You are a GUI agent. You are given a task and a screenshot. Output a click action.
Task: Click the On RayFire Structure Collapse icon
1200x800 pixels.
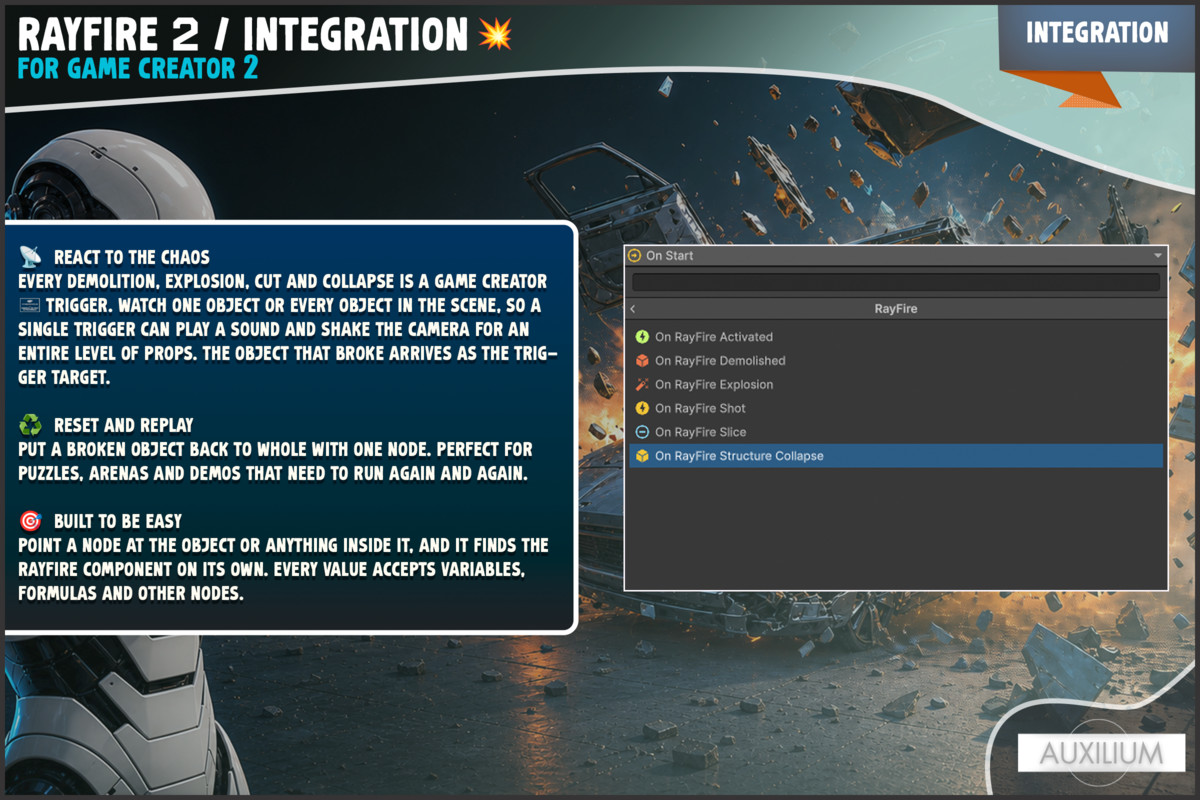pos(642,456)
